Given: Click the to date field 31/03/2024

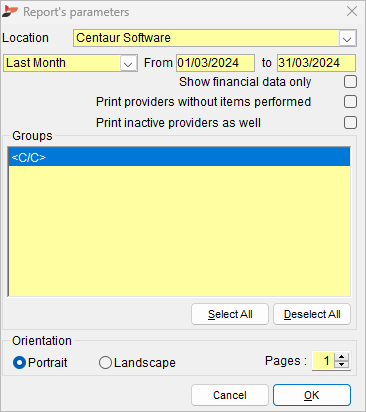Looking at the screenshot, I should [316, 63].
